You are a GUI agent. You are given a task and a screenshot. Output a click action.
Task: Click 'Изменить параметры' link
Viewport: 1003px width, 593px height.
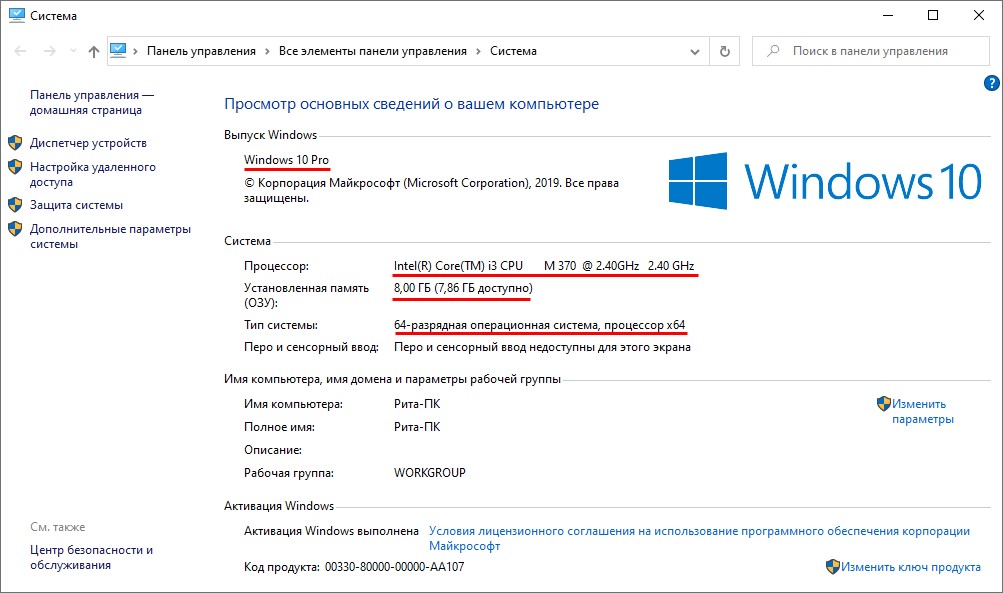[x=922, y=411]
